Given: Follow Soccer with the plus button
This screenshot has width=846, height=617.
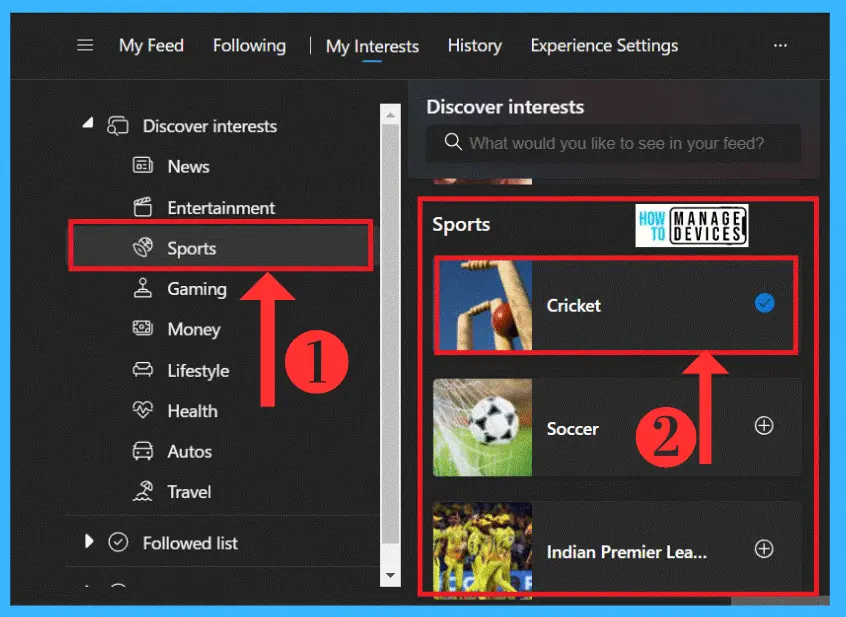Looking at the screenshot, I should (x=764, y=426).
